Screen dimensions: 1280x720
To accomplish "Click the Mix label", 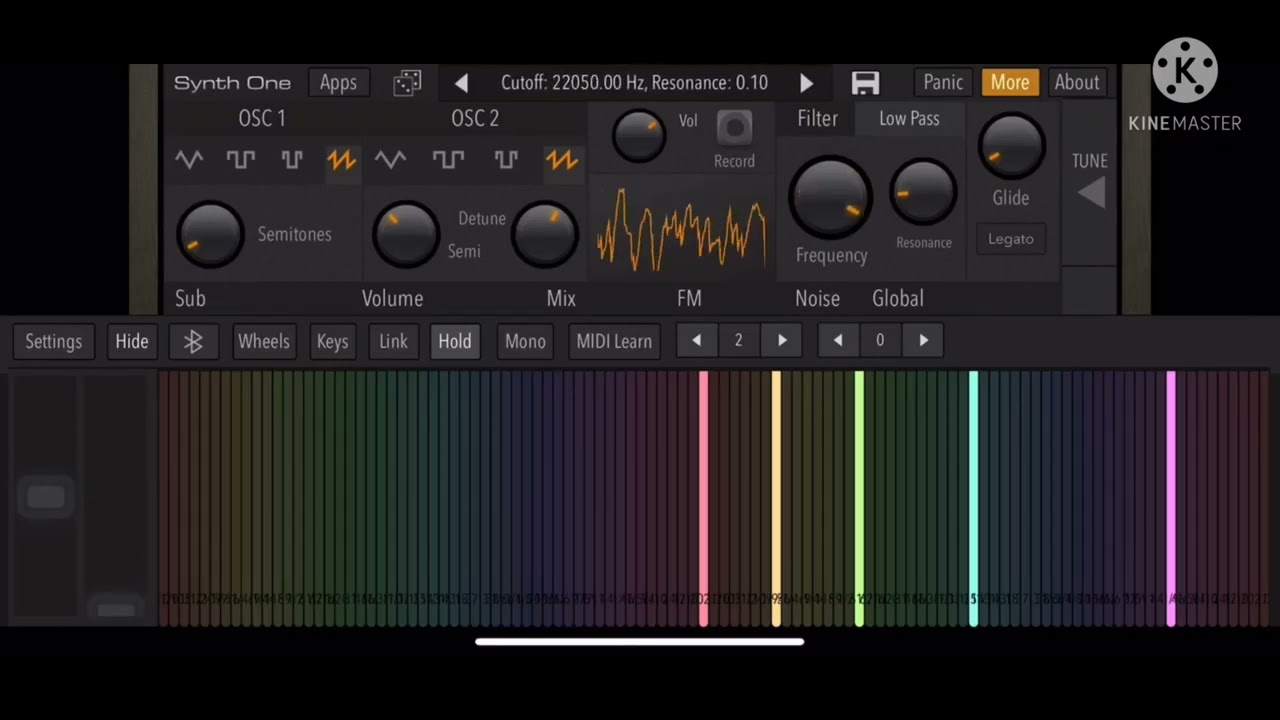I will point(561,298).
